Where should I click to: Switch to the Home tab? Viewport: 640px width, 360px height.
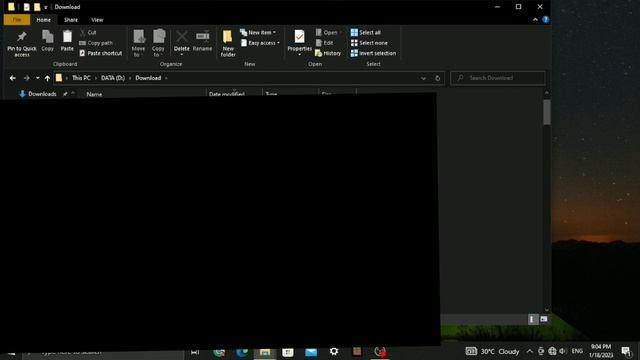pos(44,20)
